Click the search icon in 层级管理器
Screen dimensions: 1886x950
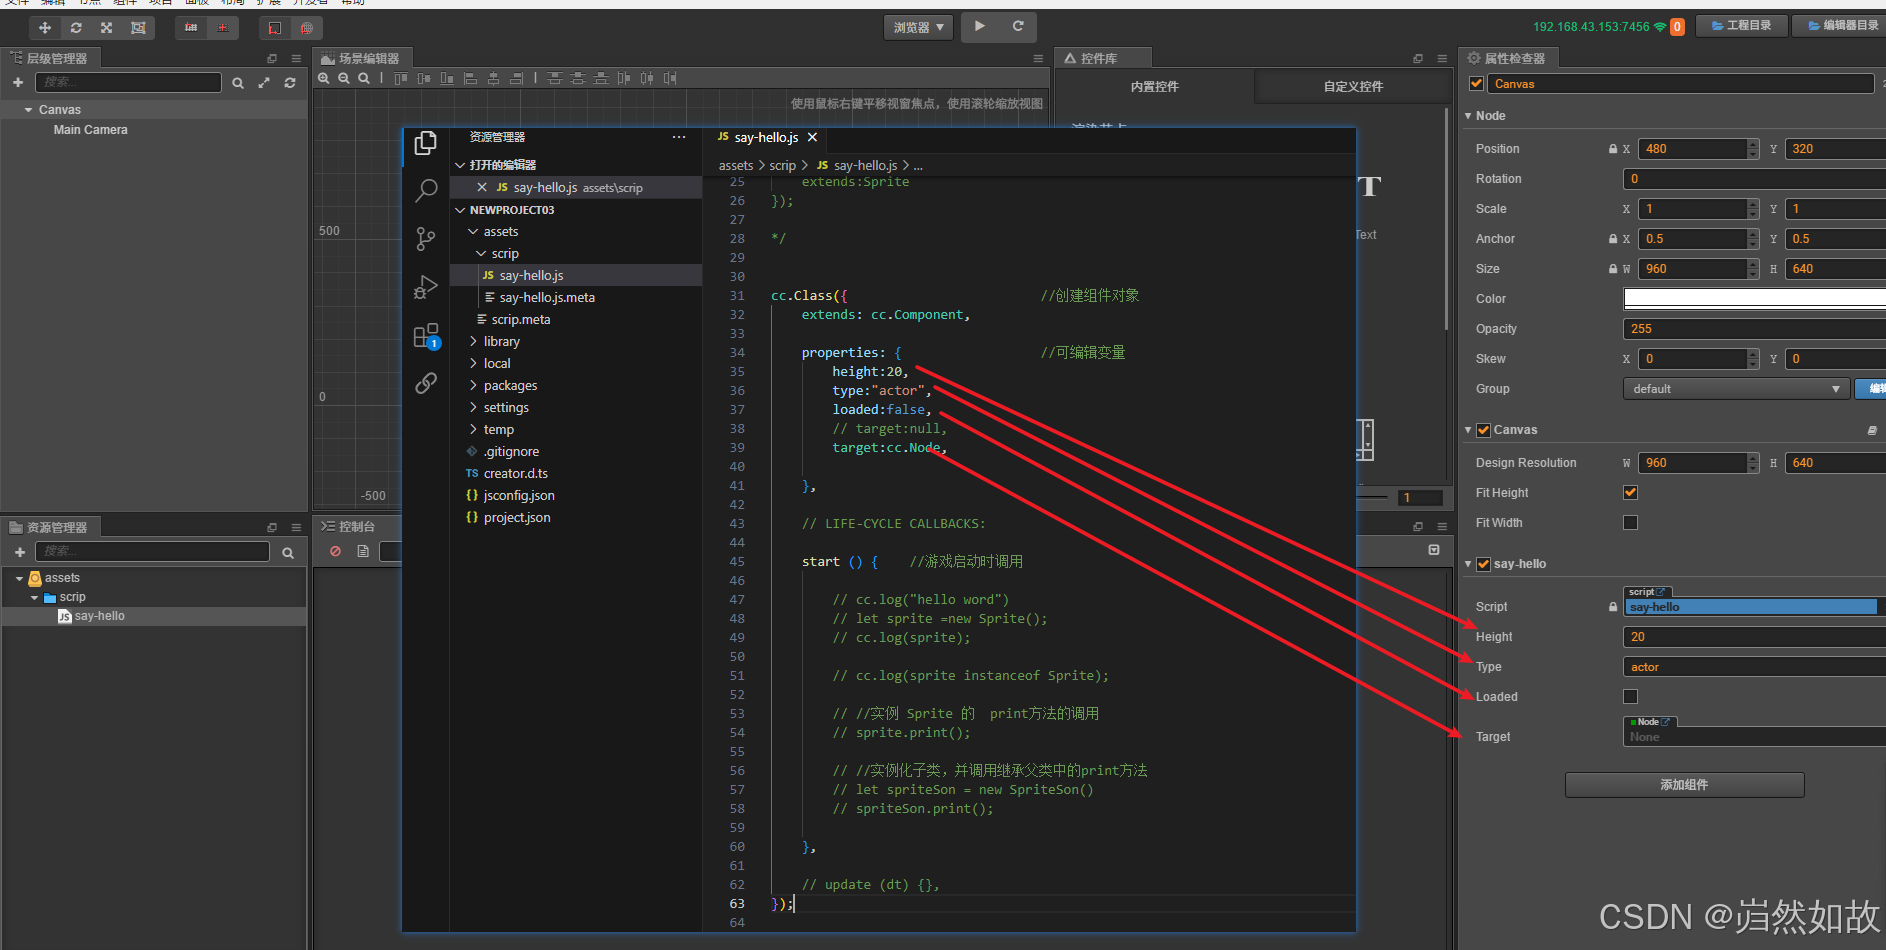click(x=238, y=83)
